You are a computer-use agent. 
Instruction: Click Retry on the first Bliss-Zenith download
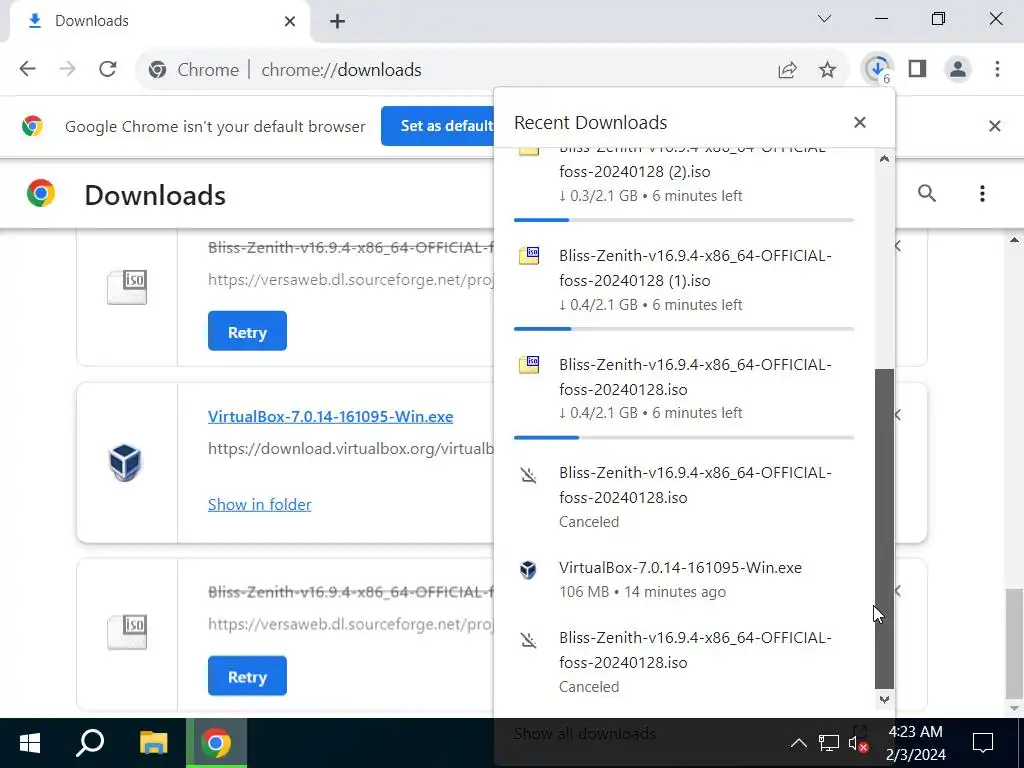coord(248,331)
